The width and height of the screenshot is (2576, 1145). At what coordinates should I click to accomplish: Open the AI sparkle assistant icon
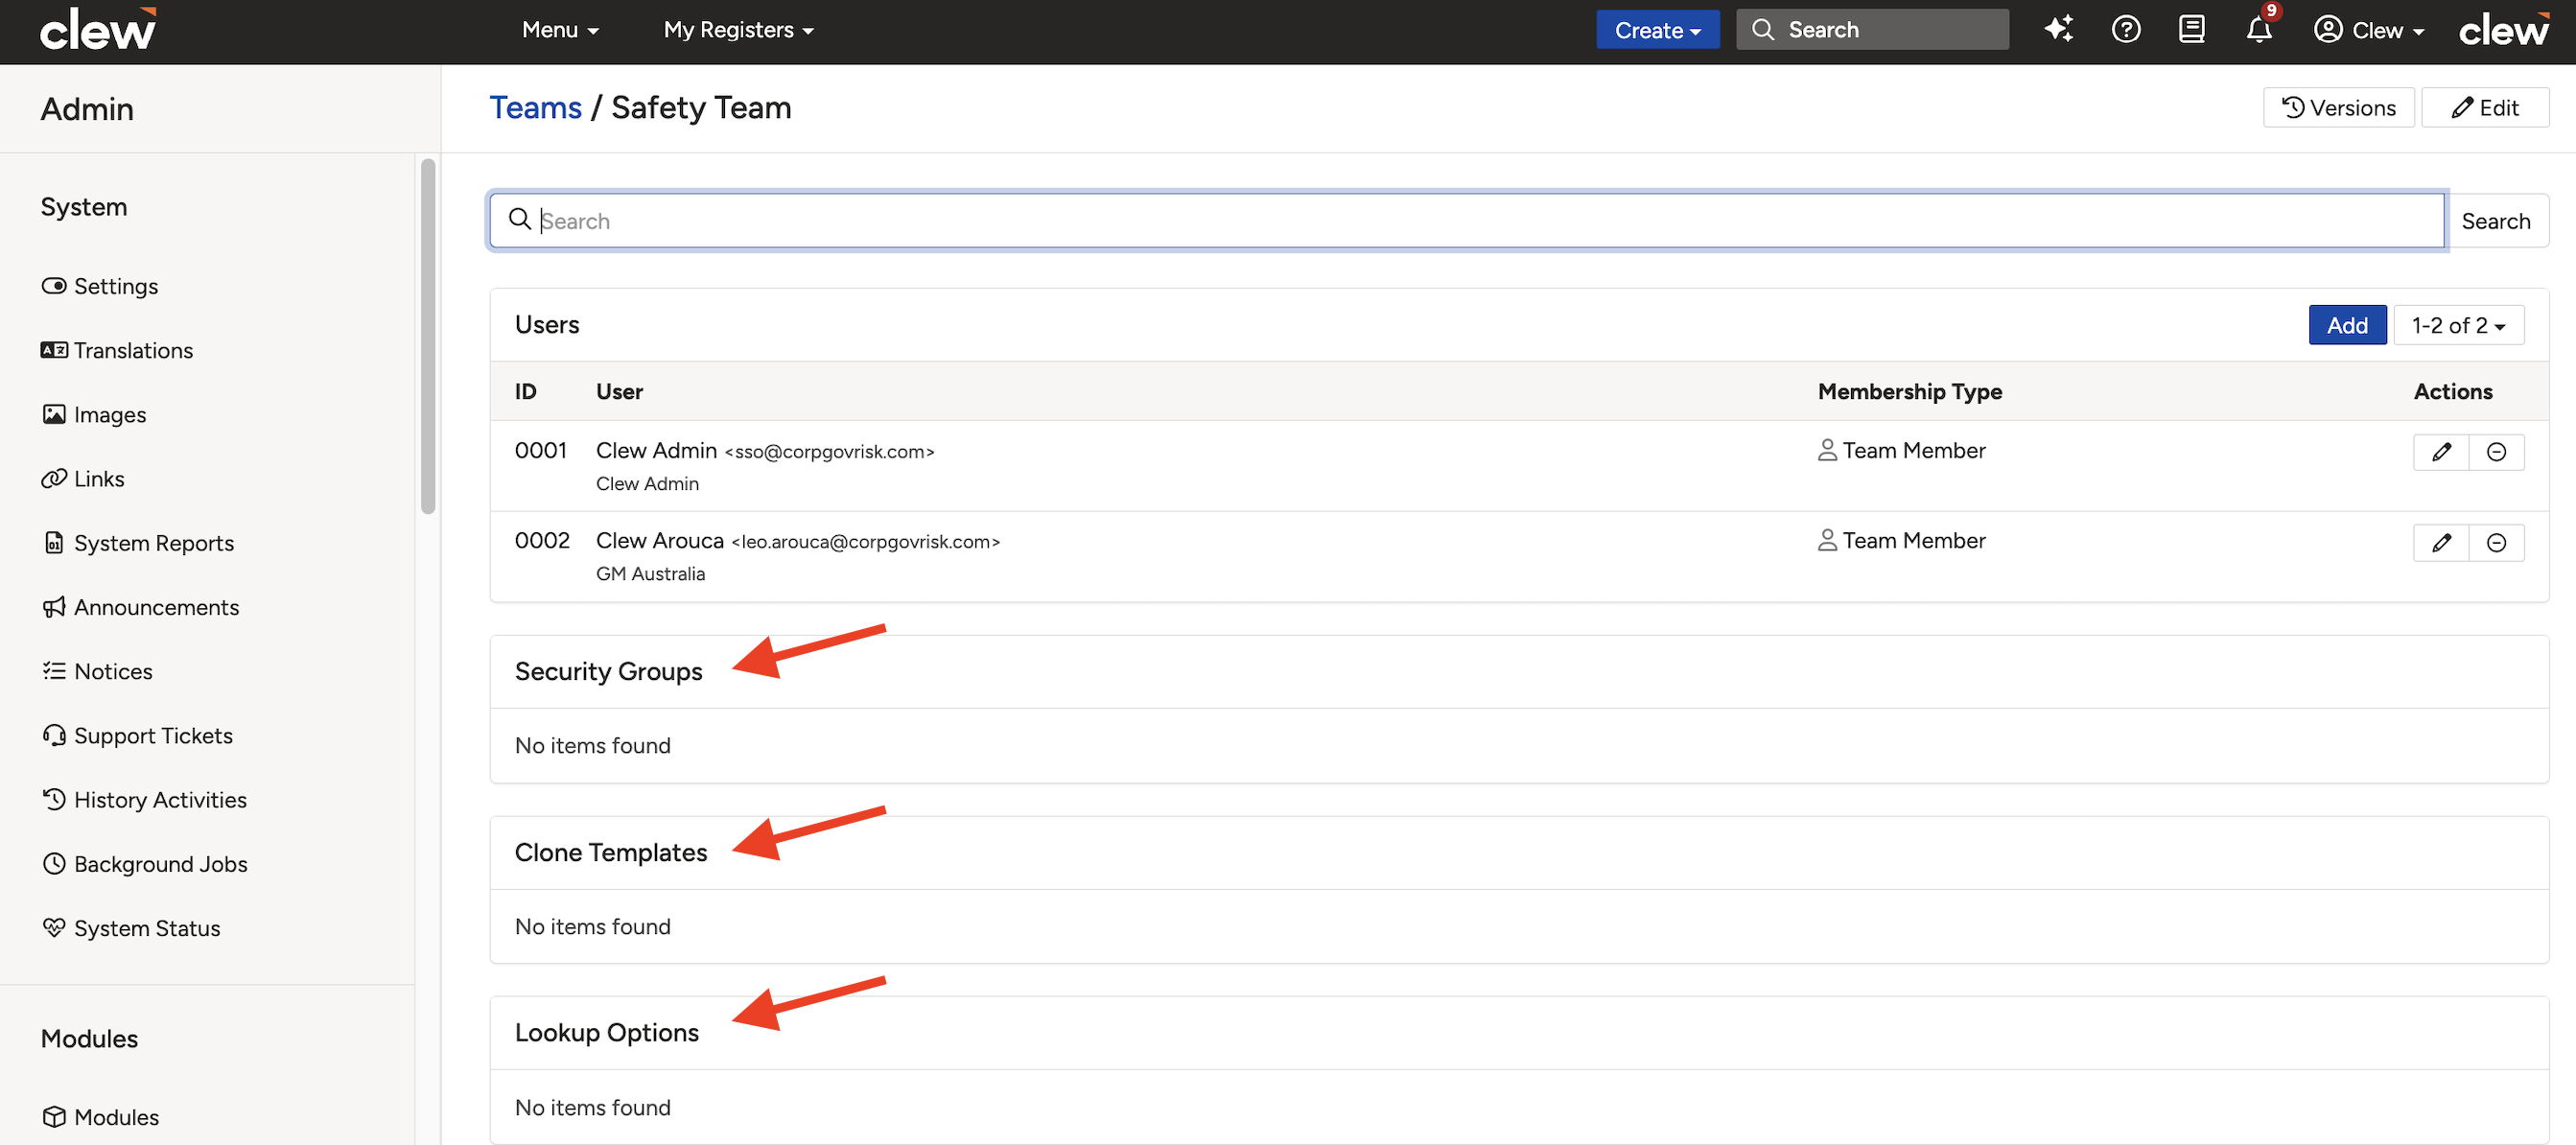[2058, 29]
